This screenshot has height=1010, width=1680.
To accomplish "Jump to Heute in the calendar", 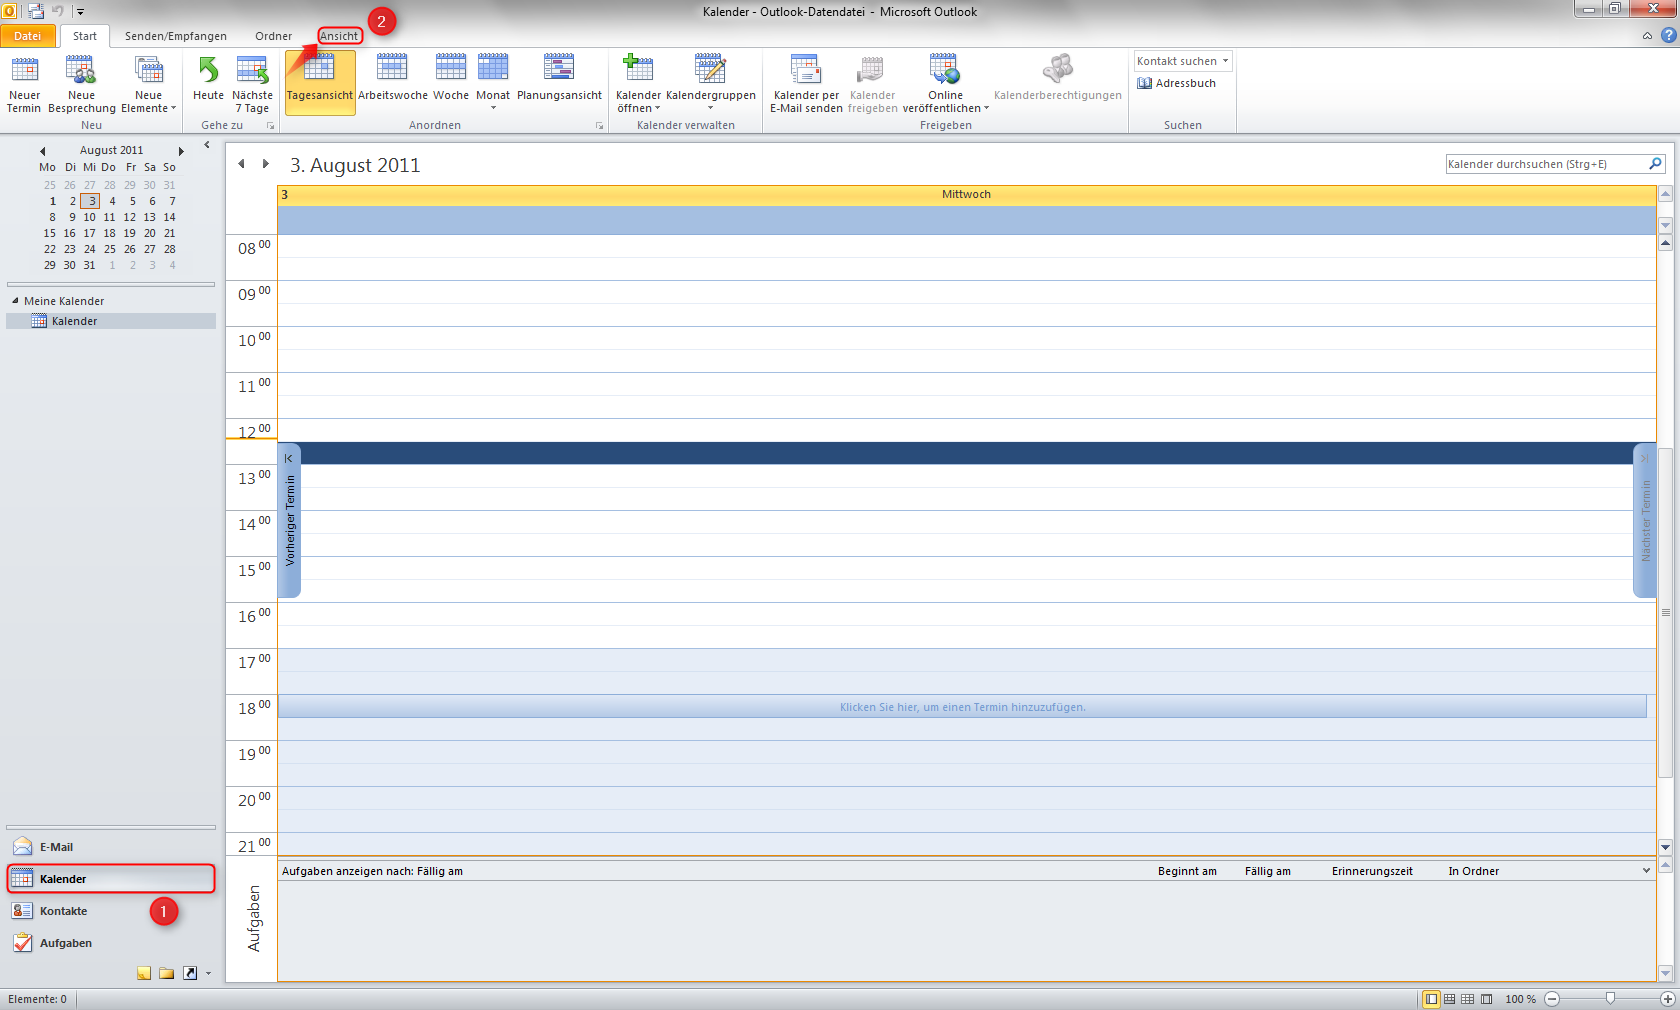I will (x=207, y=84).
